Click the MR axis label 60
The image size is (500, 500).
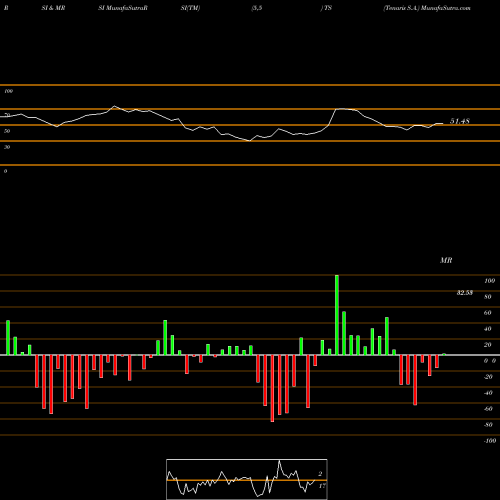(x=488, y=313)
